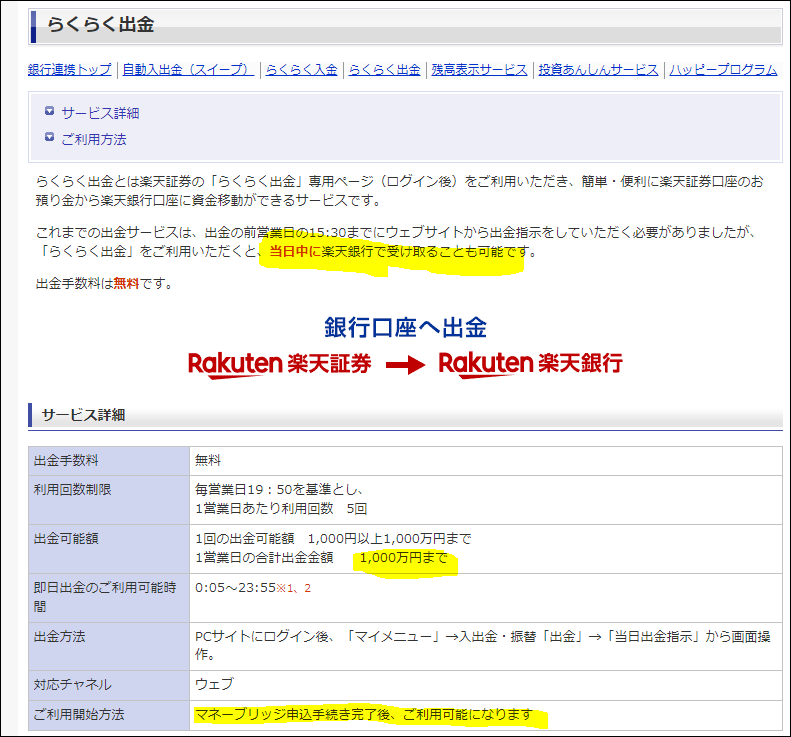Screen dimensions: 791x737
Task: Open the 残高表示サービス link
Action: [x=478, y=70]
